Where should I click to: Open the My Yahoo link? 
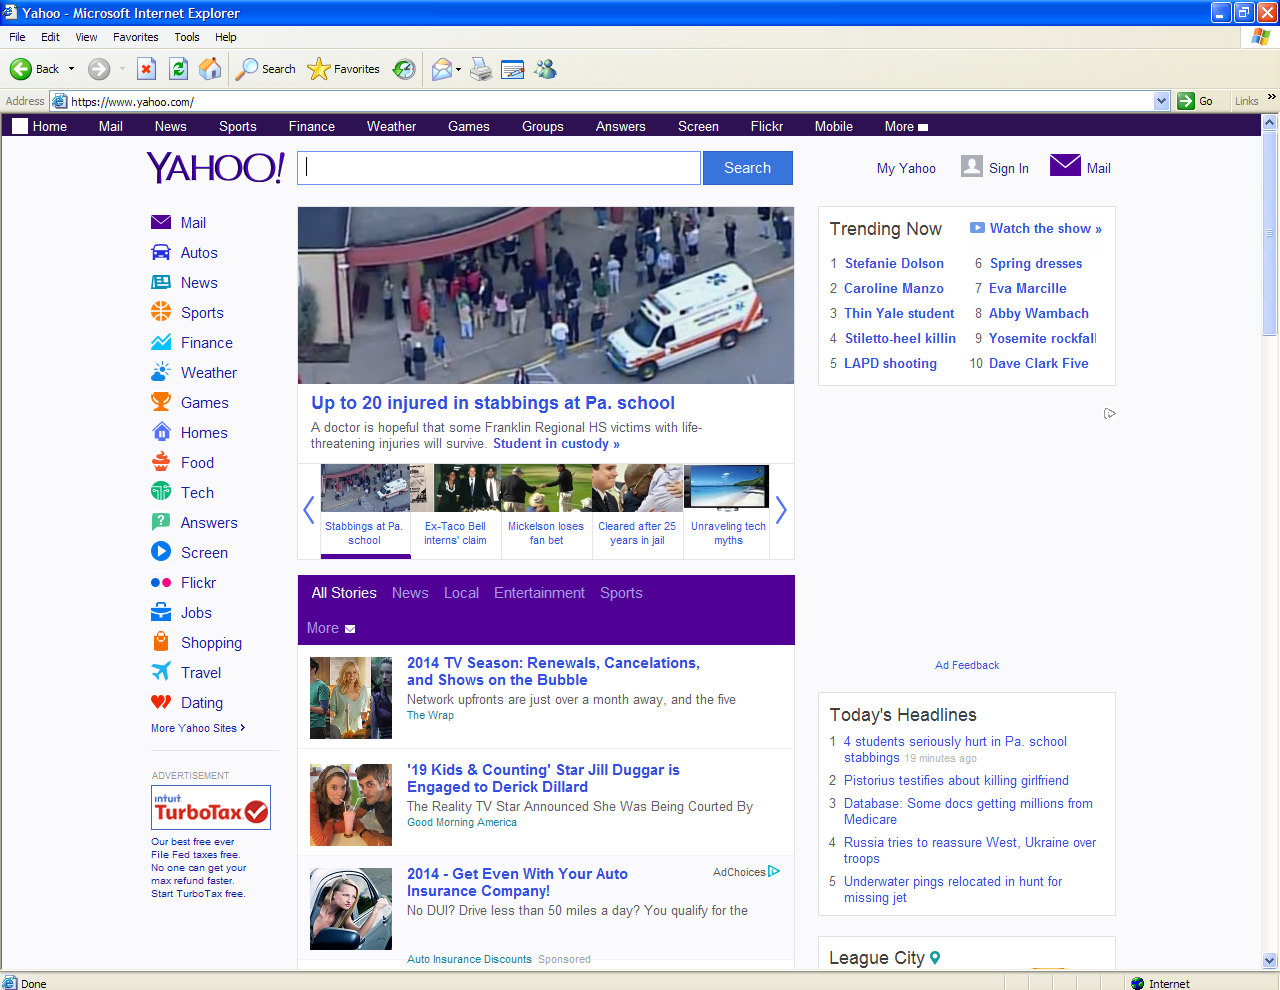tap(906, 169)
